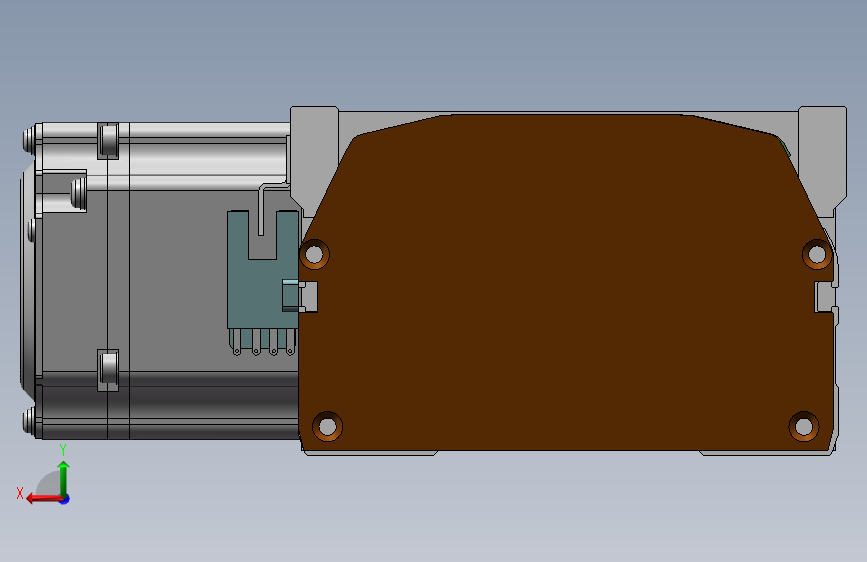867x562 pixels.
Task: Select the lower clip on the motor housing
Action: (108, 370)
